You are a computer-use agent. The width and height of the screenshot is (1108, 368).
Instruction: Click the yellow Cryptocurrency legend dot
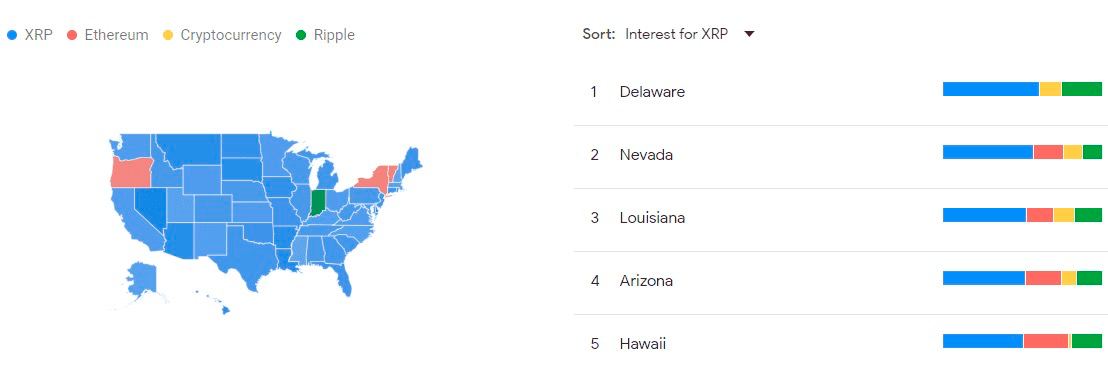coord(167,35)
